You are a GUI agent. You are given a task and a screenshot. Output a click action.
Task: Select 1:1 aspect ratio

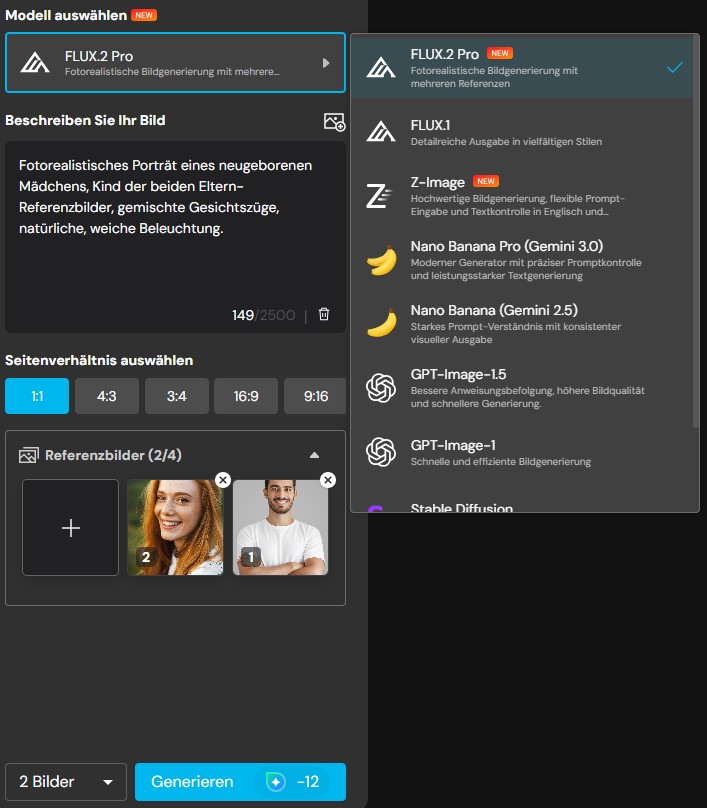coord(37,396)
